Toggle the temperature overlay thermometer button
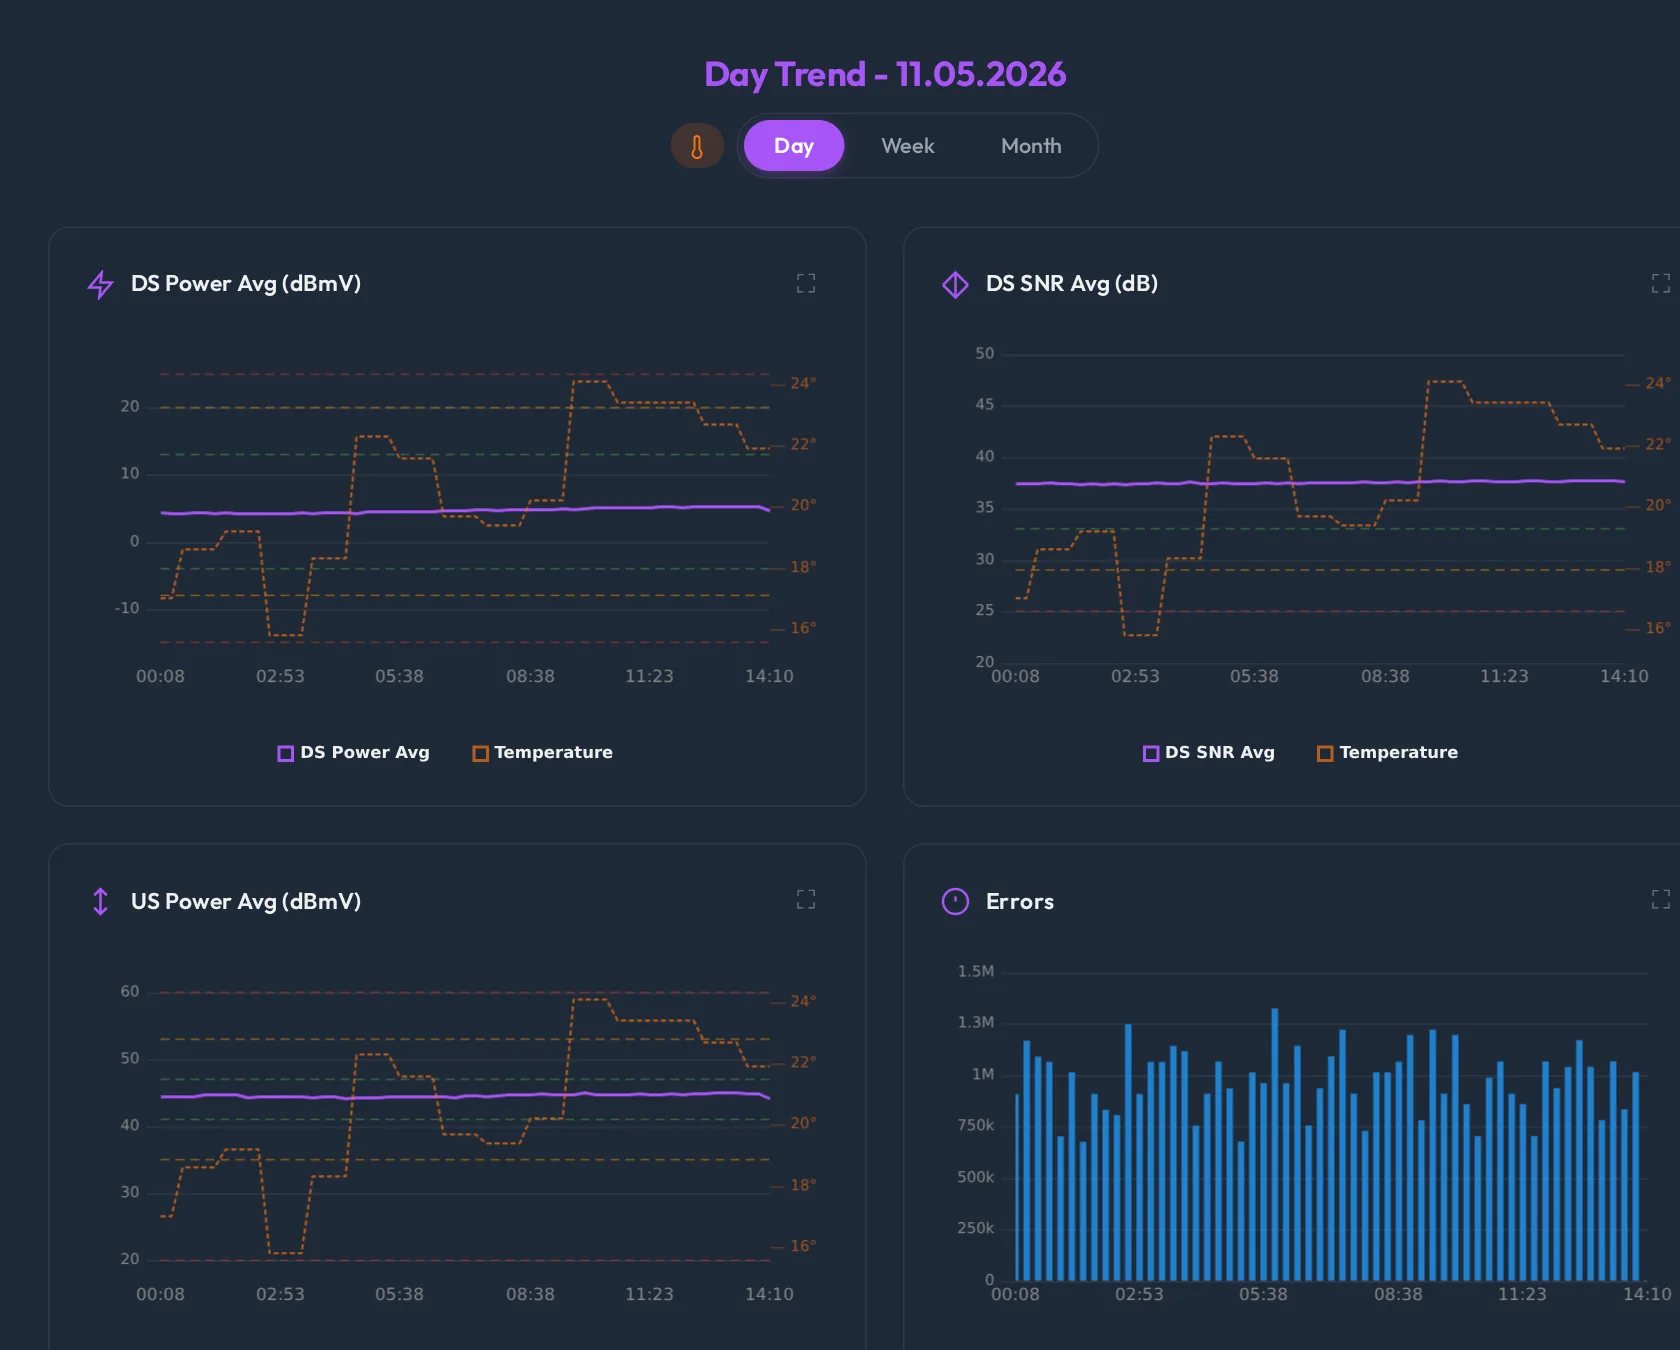This screenshot has height=1350, width=1680. click(x=697, y=146)
